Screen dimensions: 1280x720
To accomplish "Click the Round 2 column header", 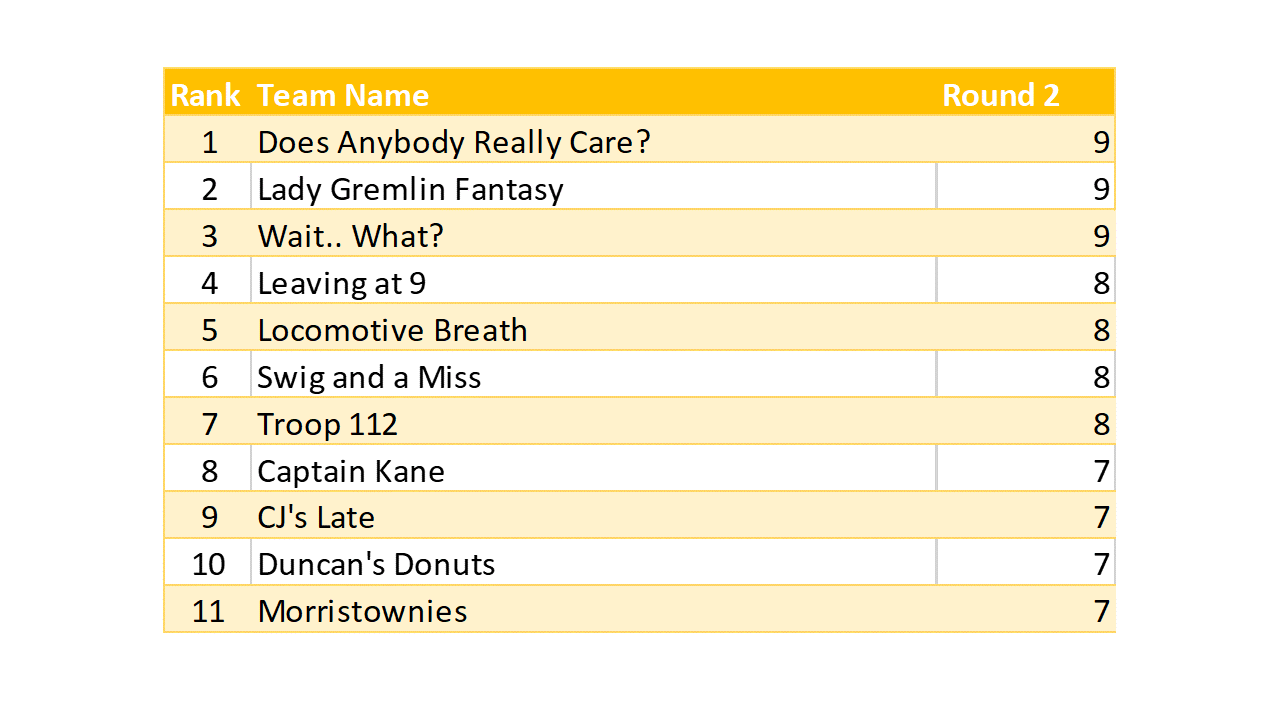I will coord(1000,95).
